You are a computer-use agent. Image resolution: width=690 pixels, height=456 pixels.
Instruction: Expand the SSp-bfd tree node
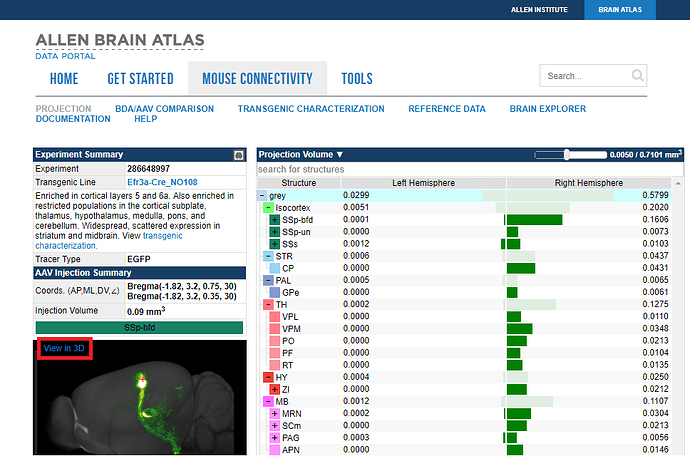275,220
